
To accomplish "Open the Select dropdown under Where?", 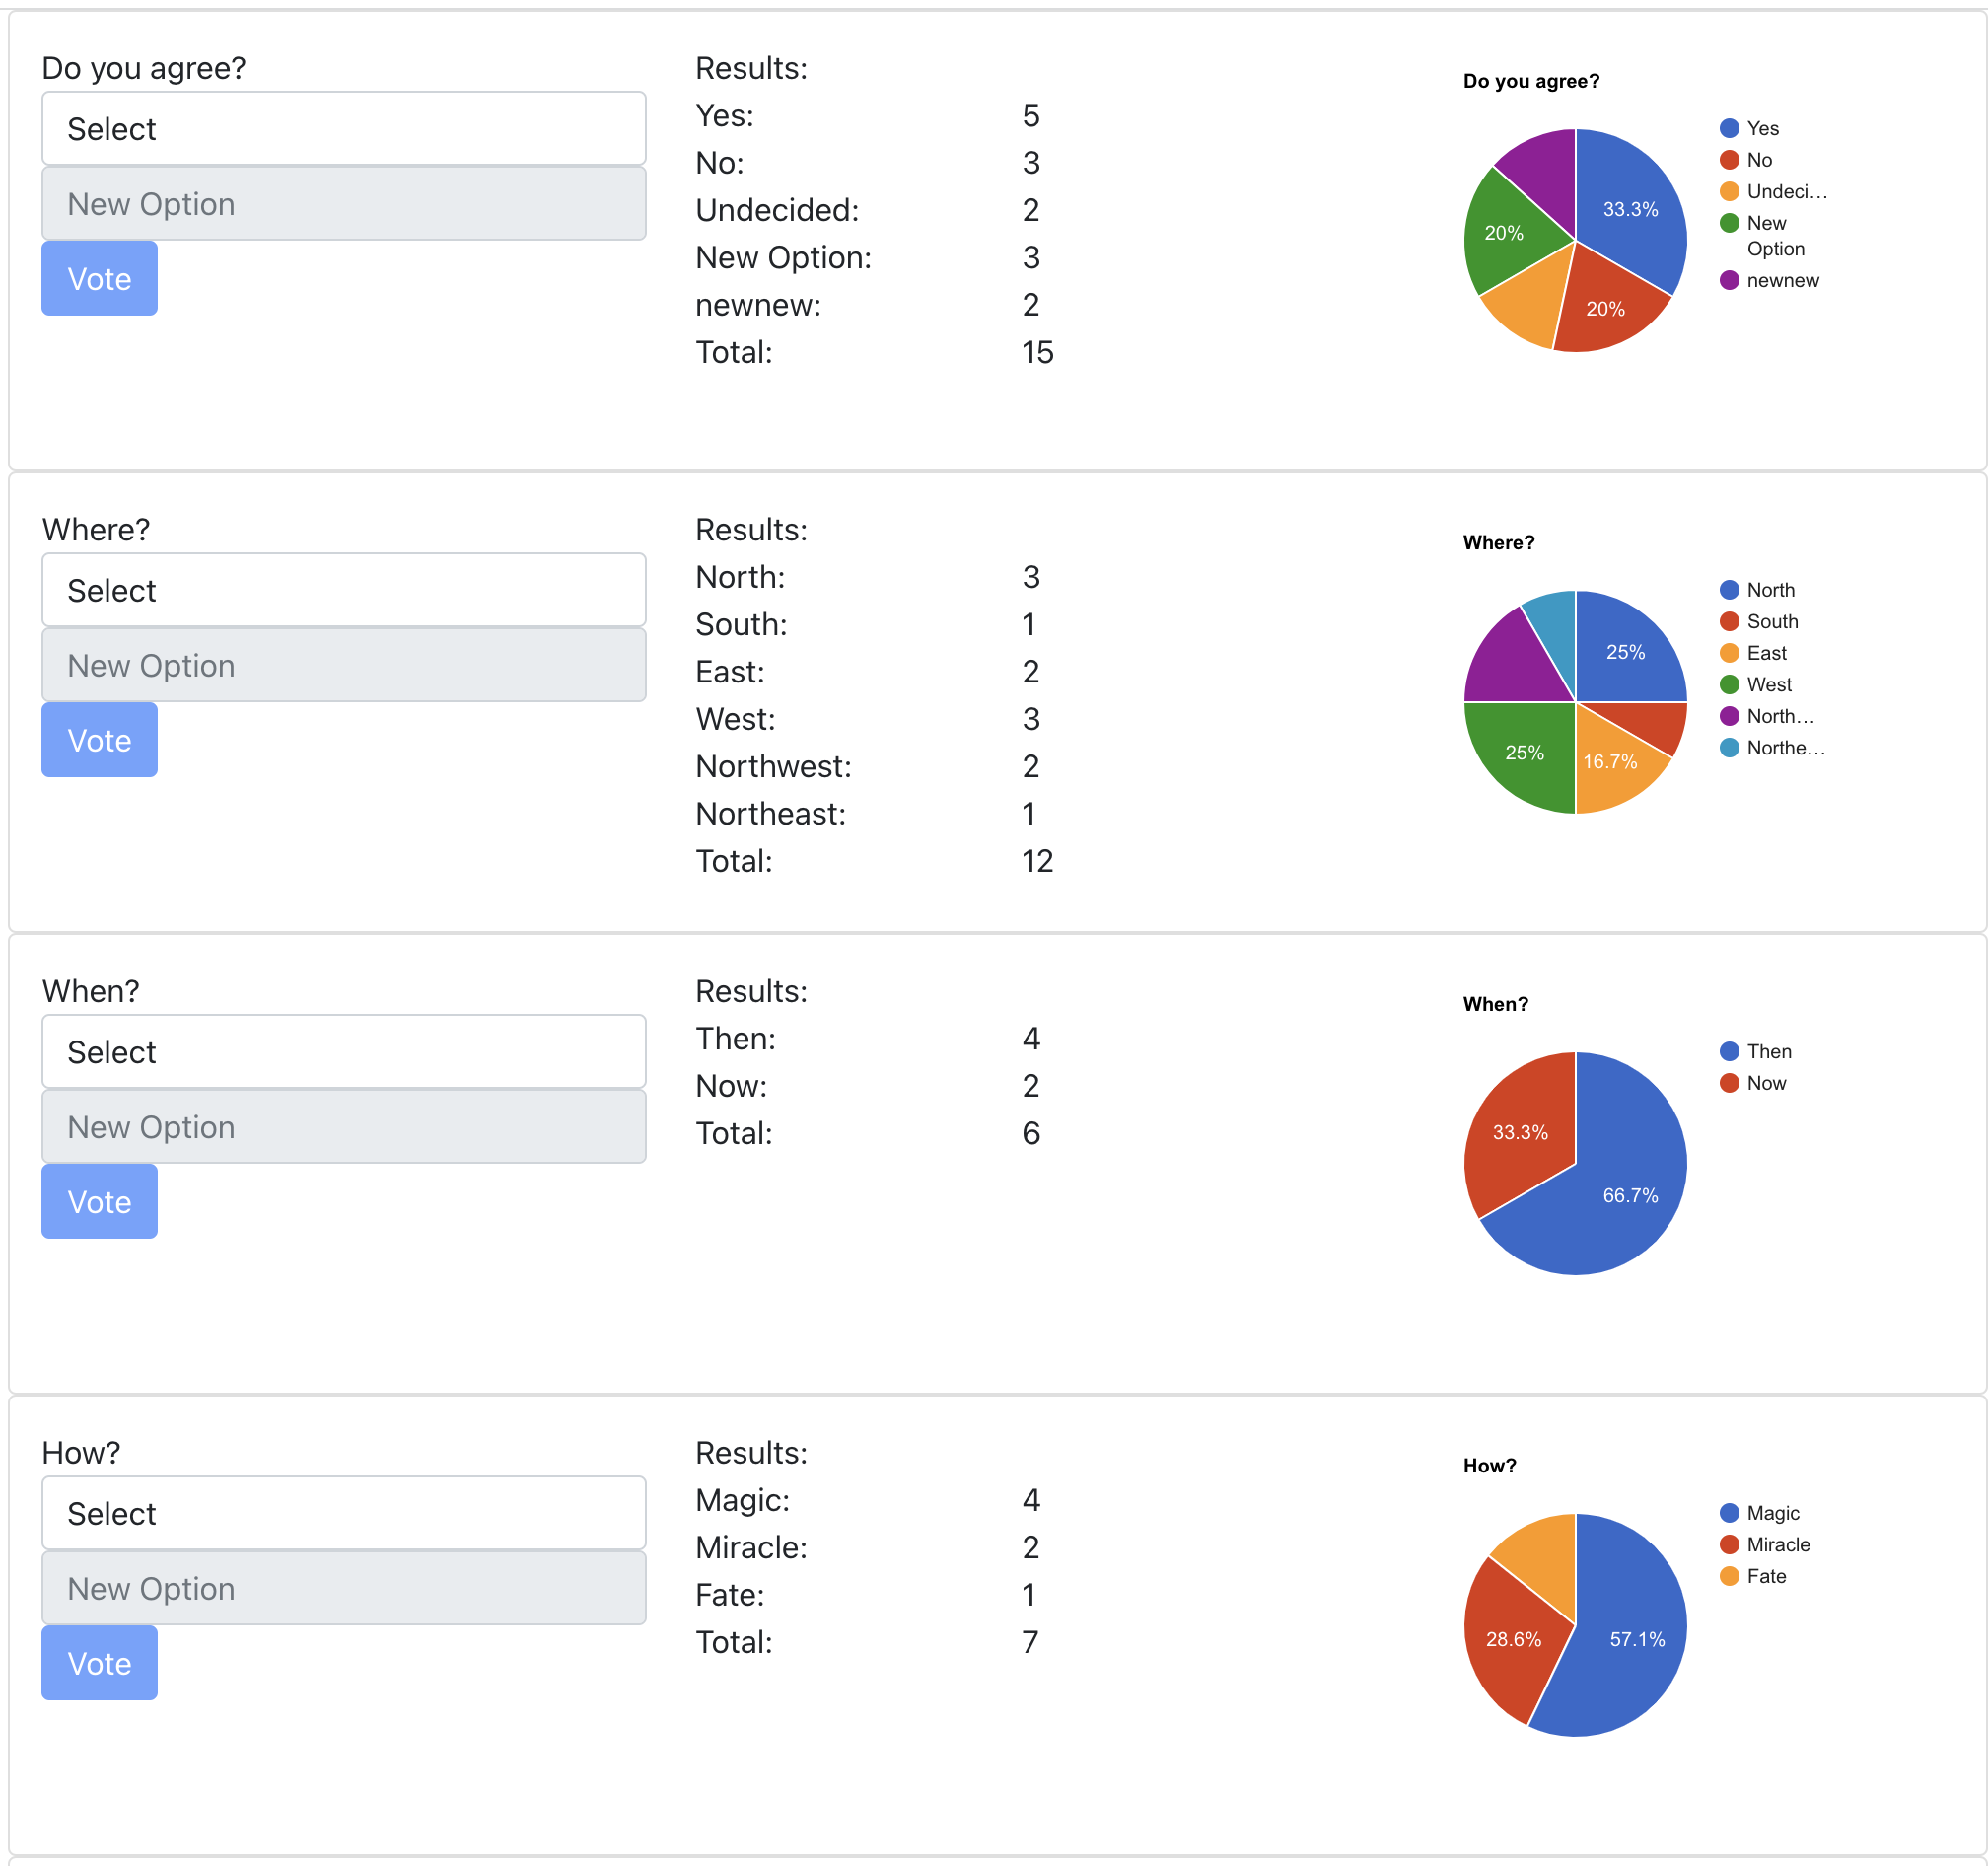I will 343,590.
